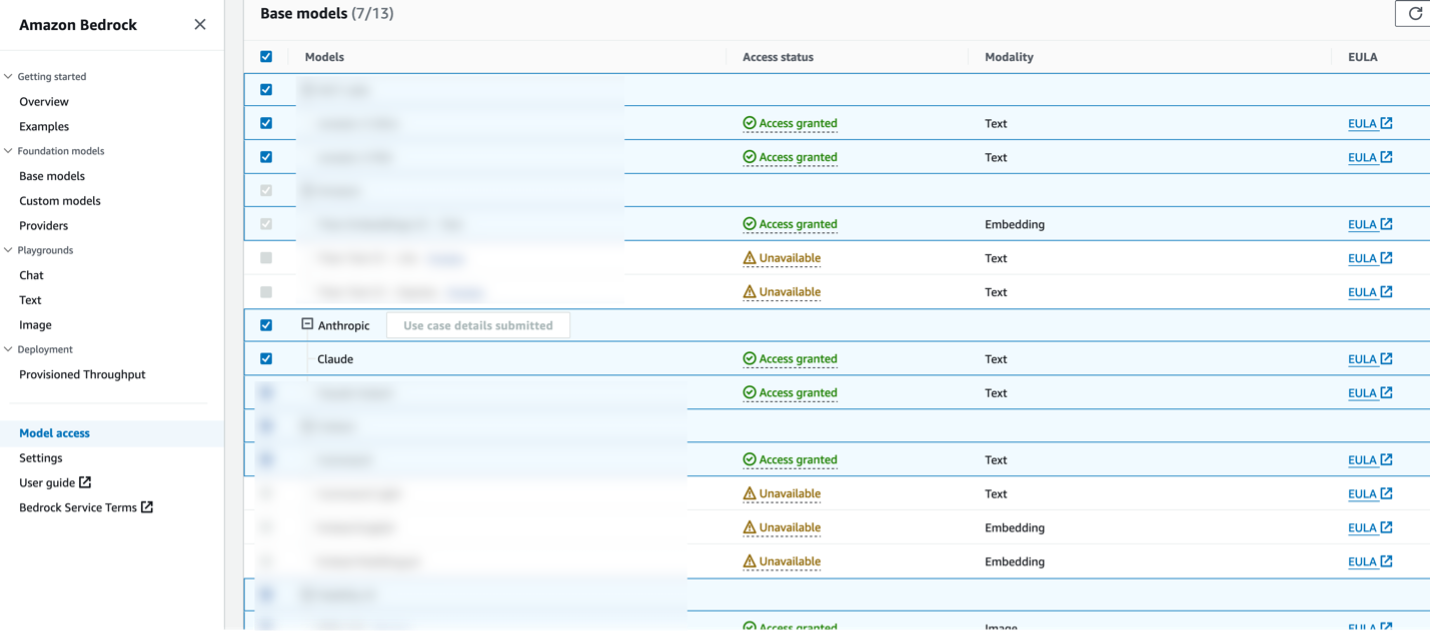Click the Text modality cell in Claude row
1430x635 pixels.
(x=996, y=359)
